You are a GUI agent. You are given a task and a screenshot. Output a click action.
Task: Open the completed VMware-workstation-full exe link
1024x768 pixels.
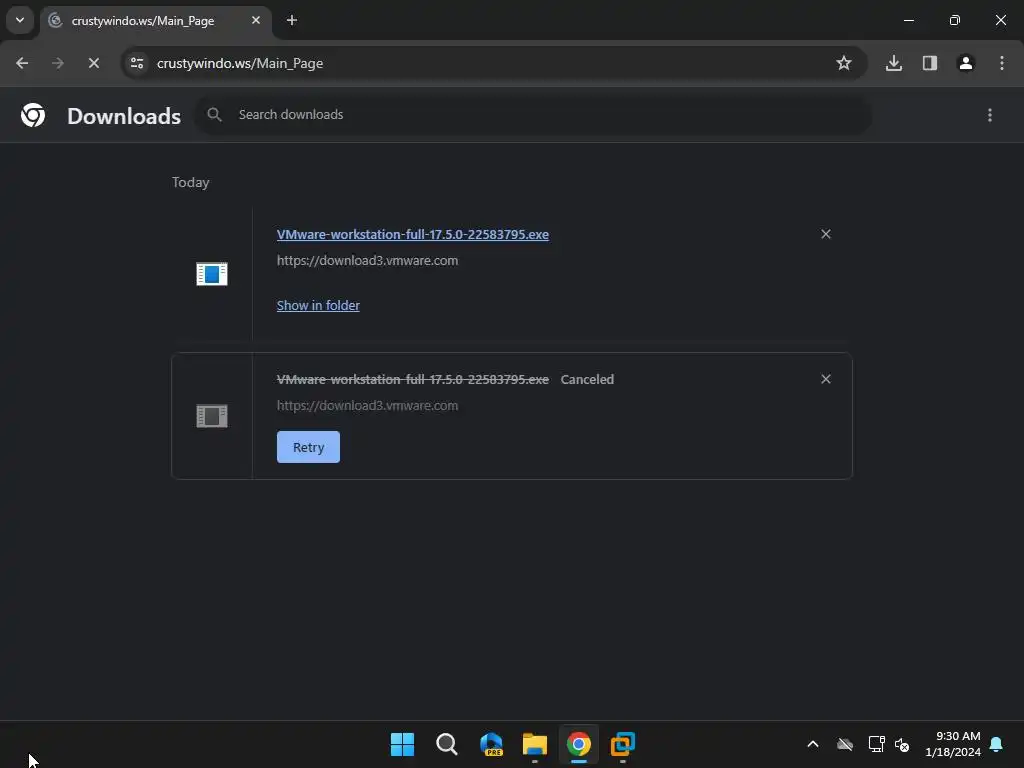tap(413, 234)
